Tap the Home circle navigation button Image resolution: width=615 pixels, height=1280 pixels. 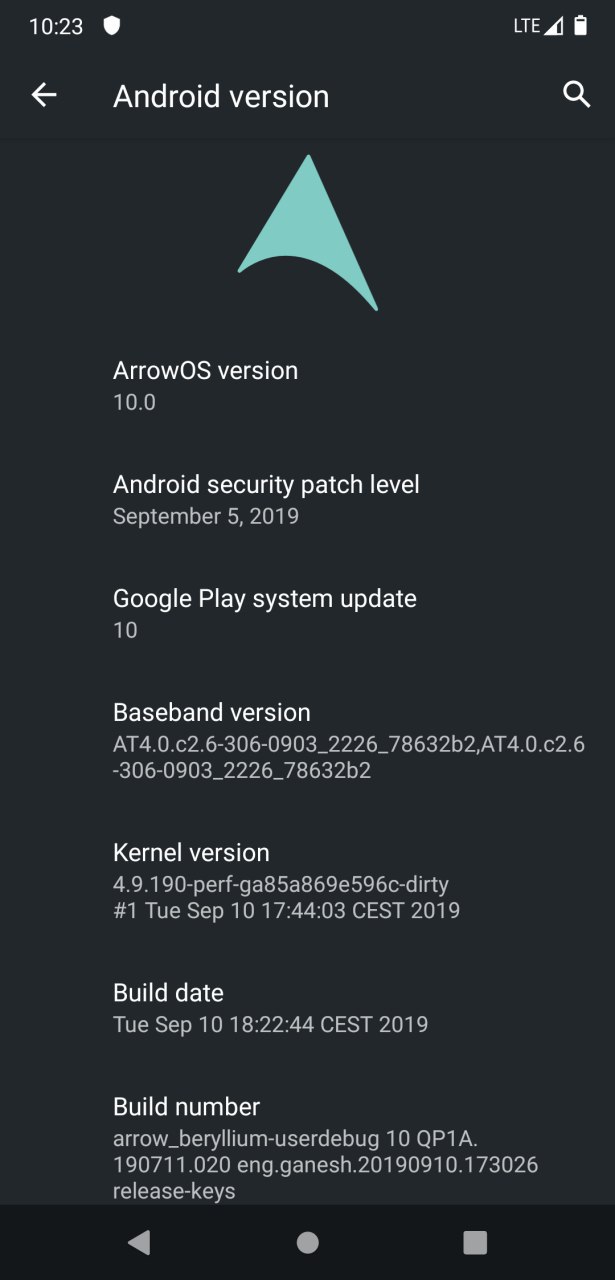click(308, 1242)
